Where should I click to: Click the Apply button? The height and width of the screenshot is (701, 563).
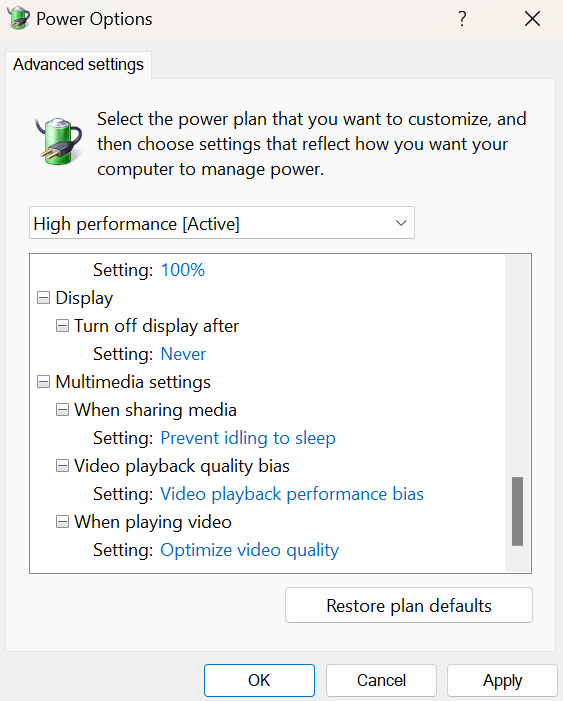point(502,680)
